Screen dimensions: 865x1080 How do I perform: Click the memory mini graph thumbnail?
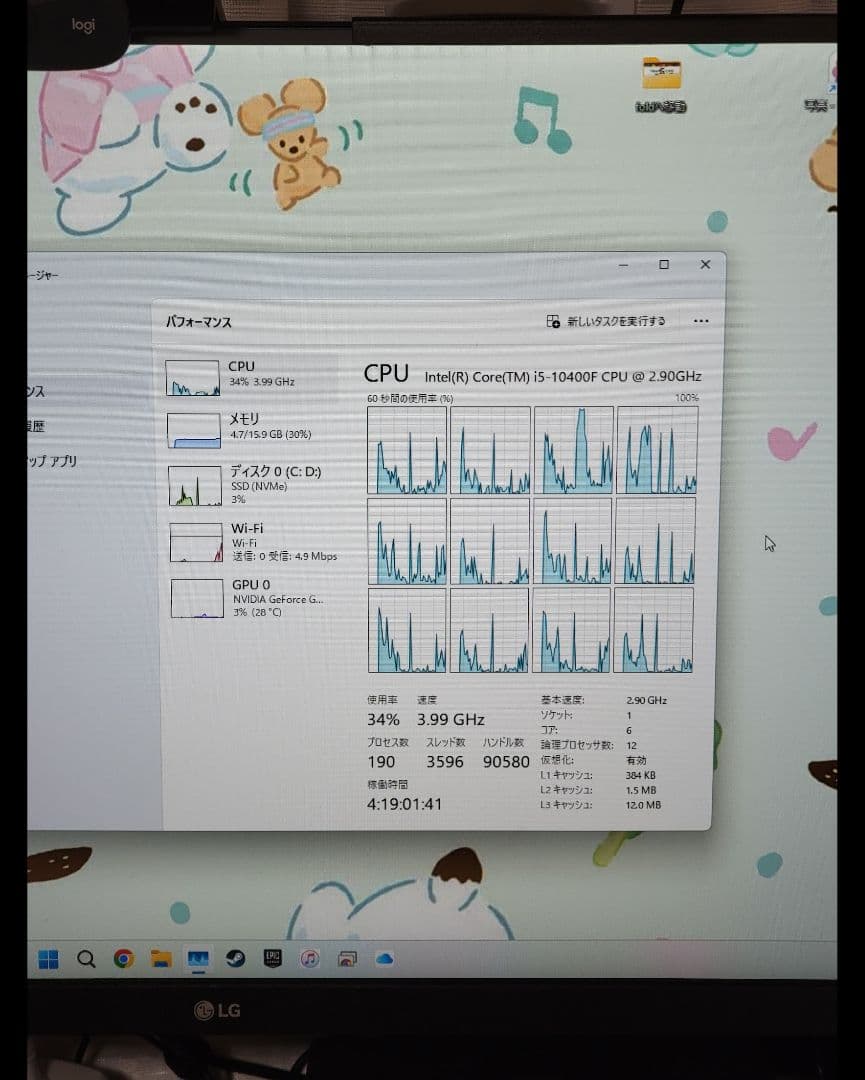tap(194, 430)
